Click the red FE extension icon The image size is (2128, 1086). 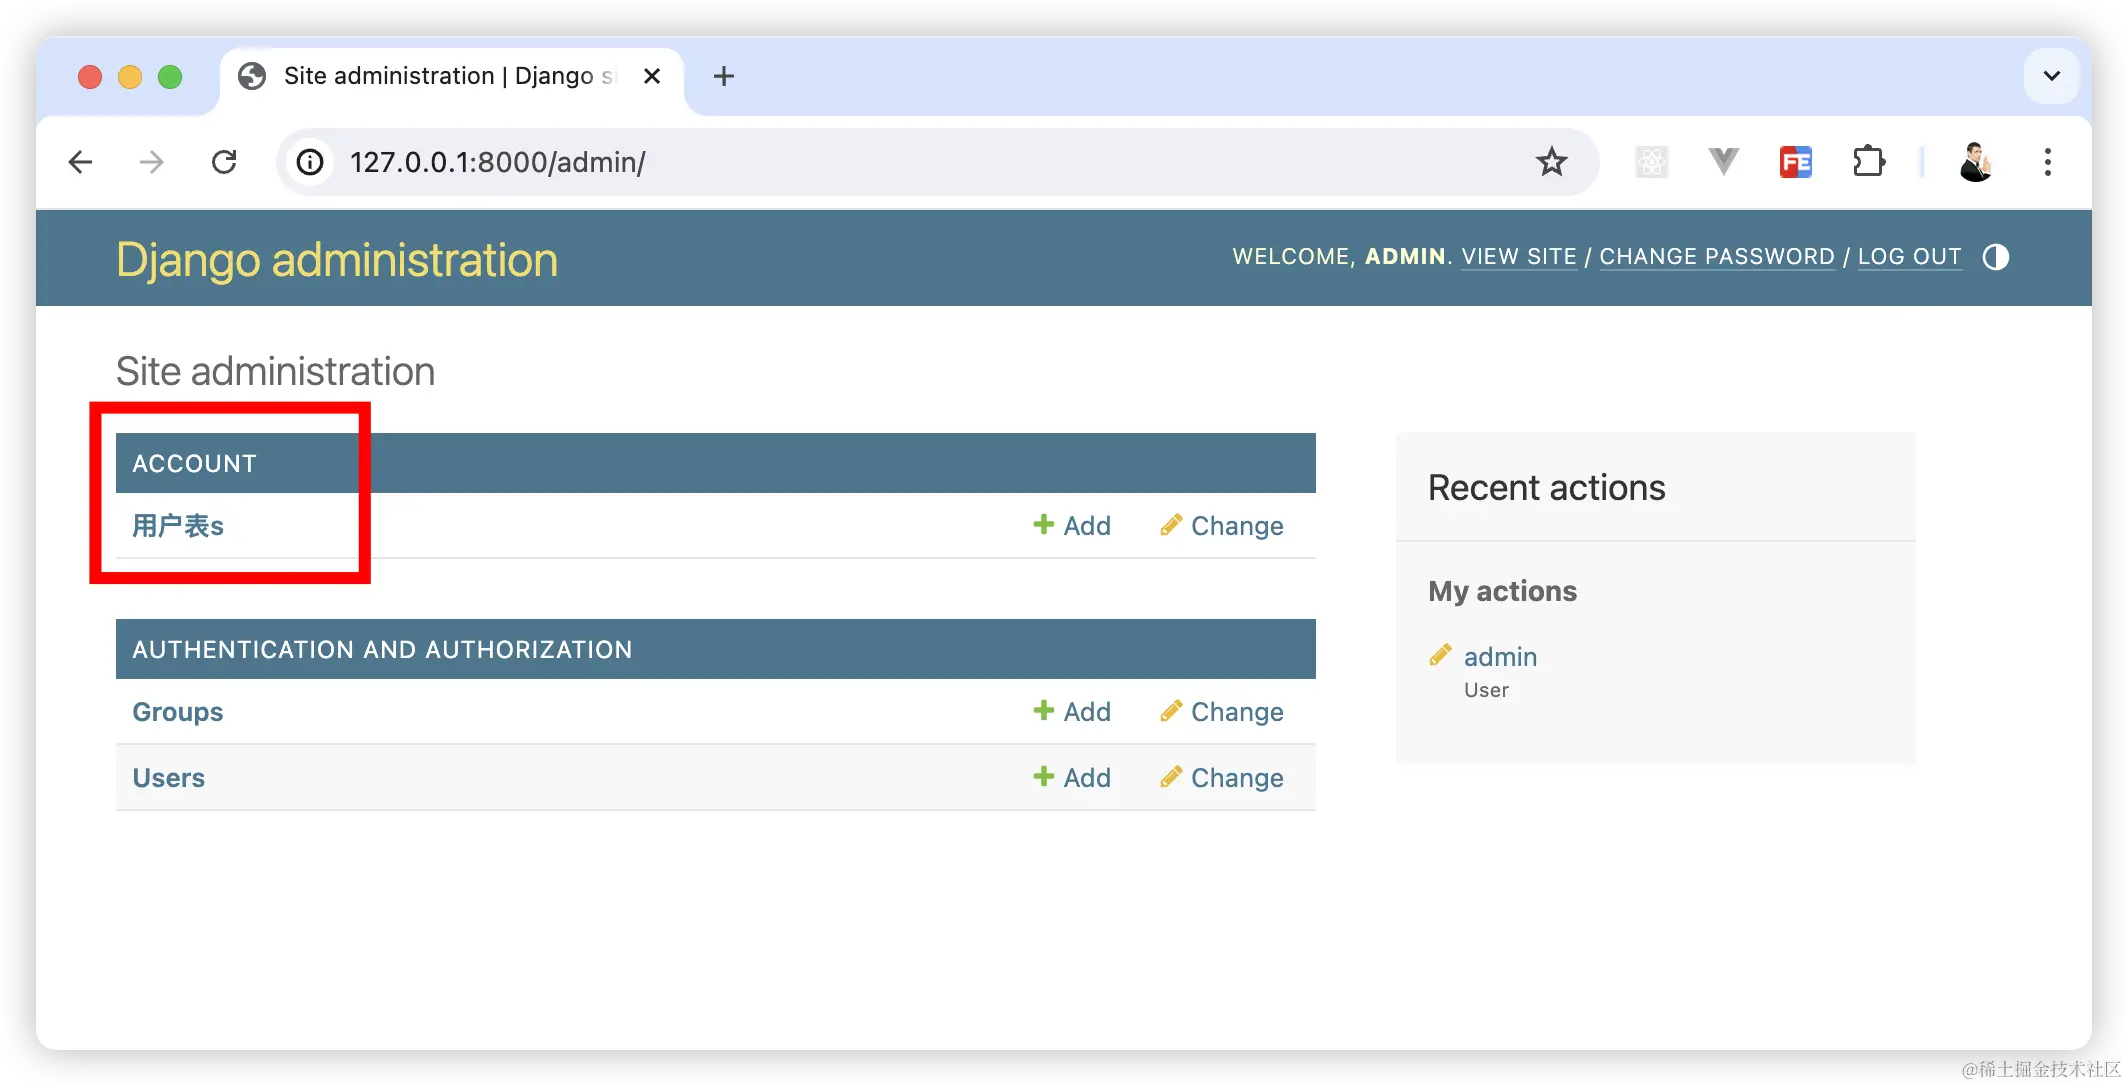click(x=1795, y=162)
